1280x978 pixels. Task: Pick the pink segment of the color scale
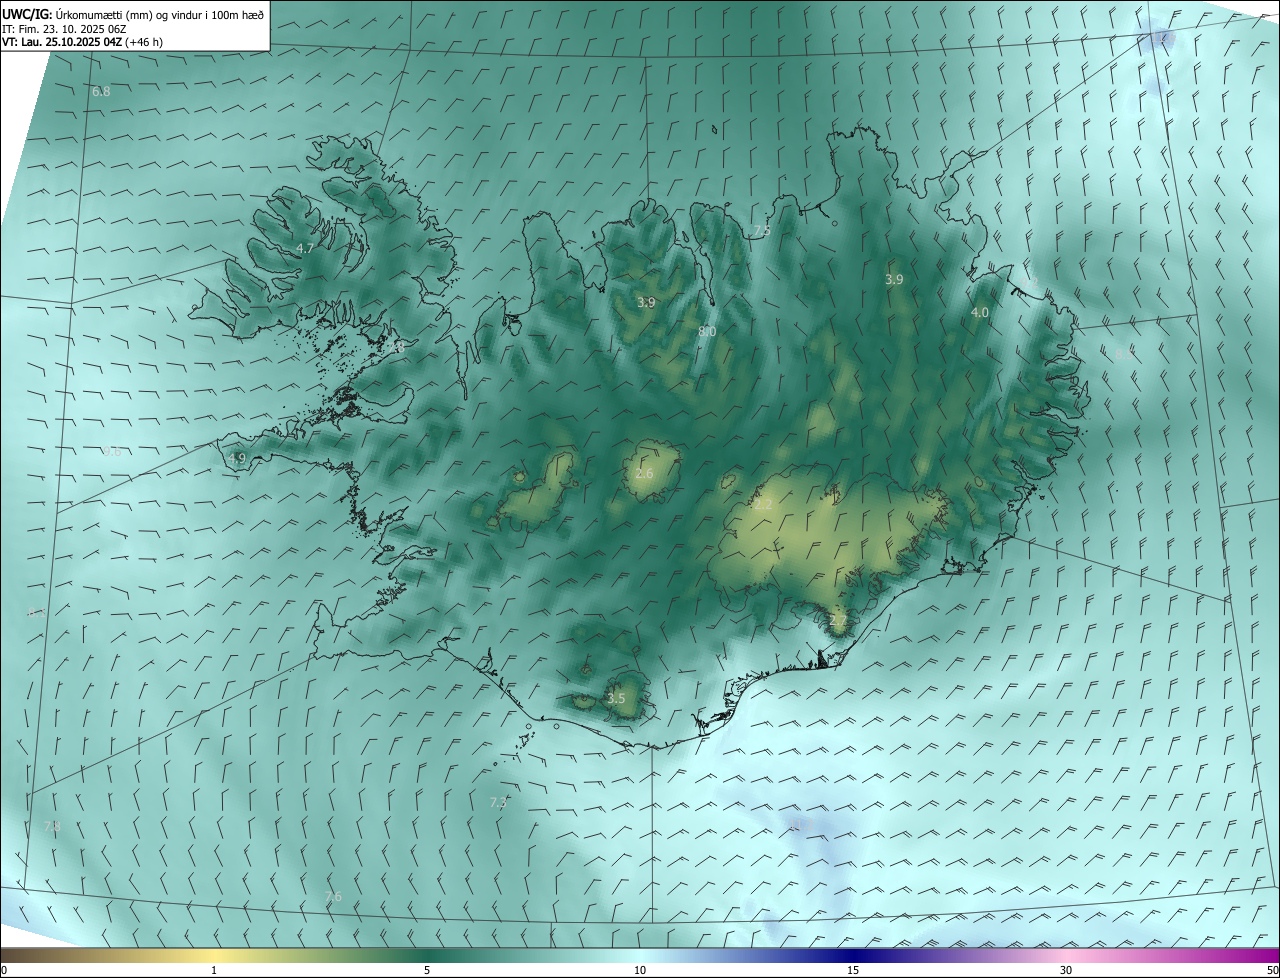(1066, 956)
